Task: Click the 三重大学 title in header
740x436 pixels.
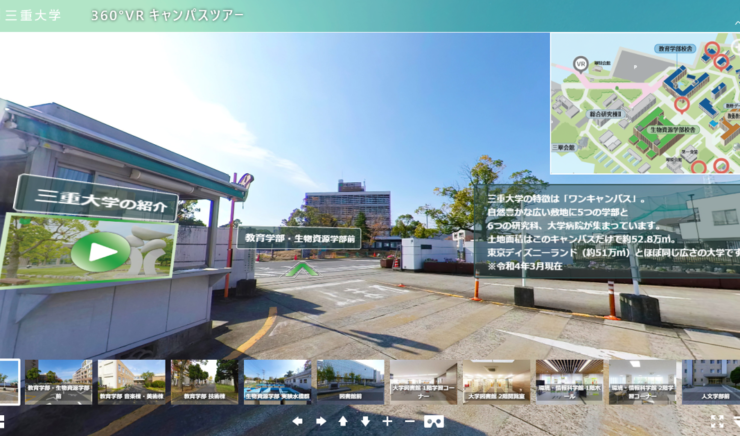Action: tap(33, 16)
